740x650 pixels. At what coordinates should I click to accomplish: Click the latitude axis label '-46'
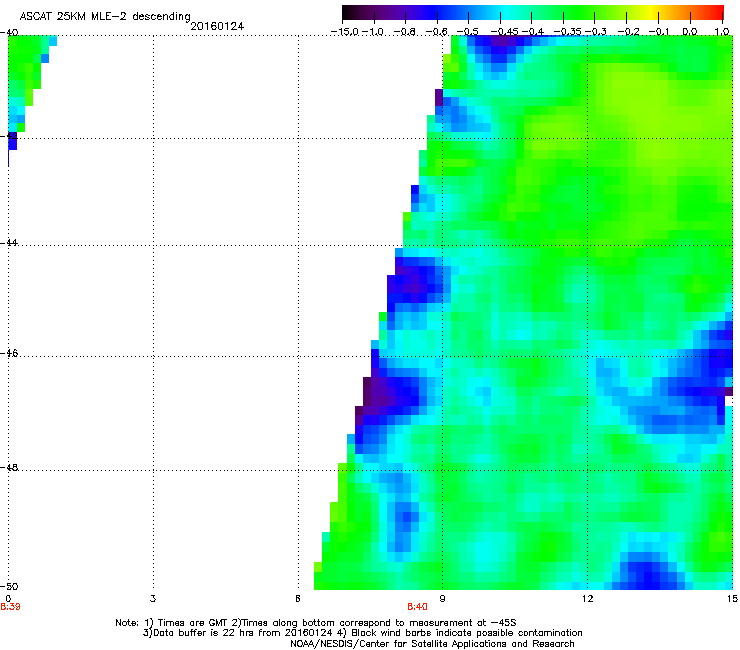9,354
